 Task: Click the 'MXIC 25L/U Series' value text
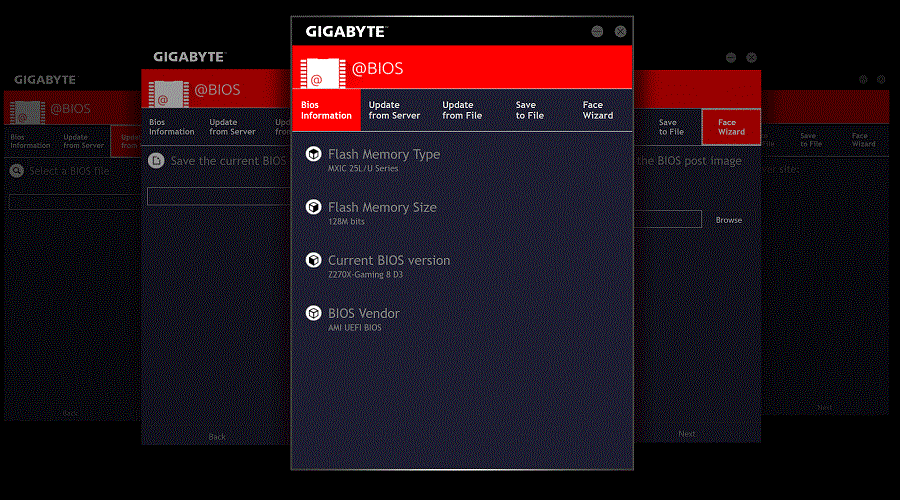[x=363, y=169]
